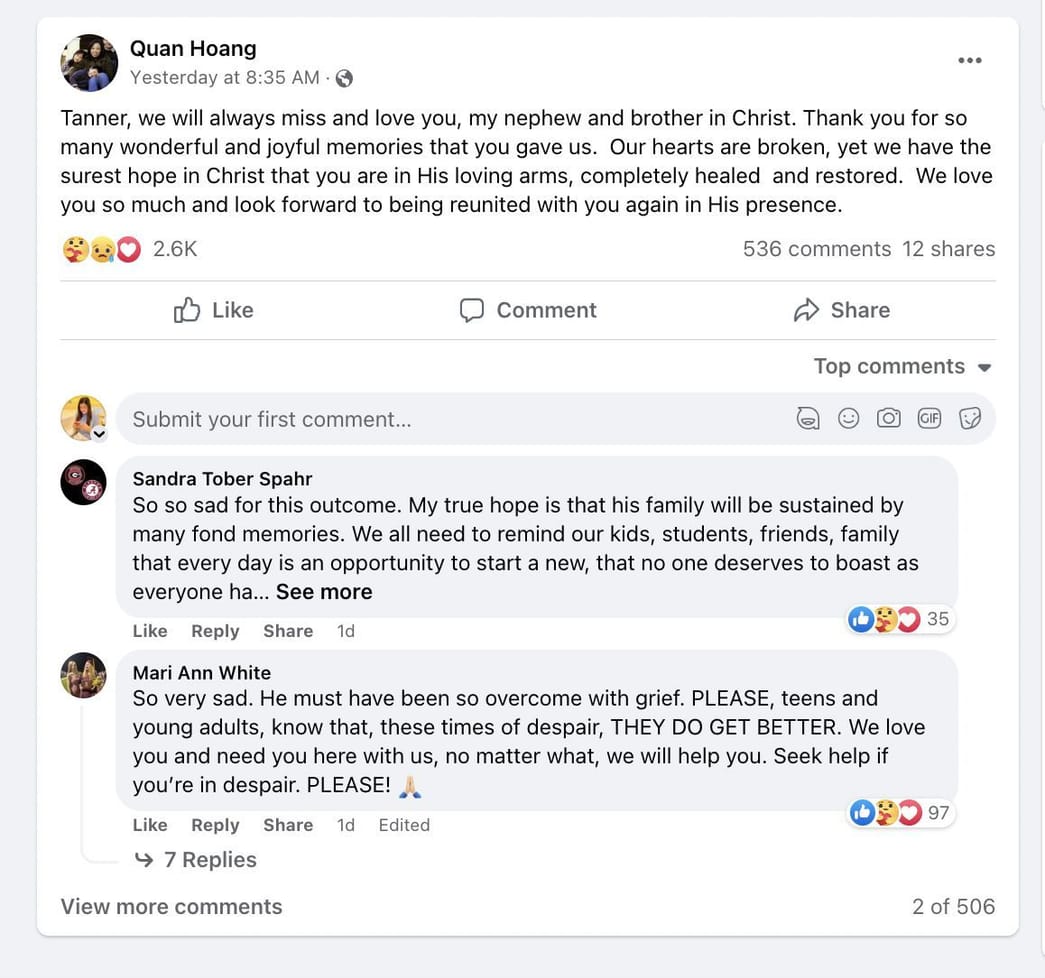This screenshot has height=978, width=1045.
Task: Like Sandra Tober Spahr's comment
Action: pos(149,630)
